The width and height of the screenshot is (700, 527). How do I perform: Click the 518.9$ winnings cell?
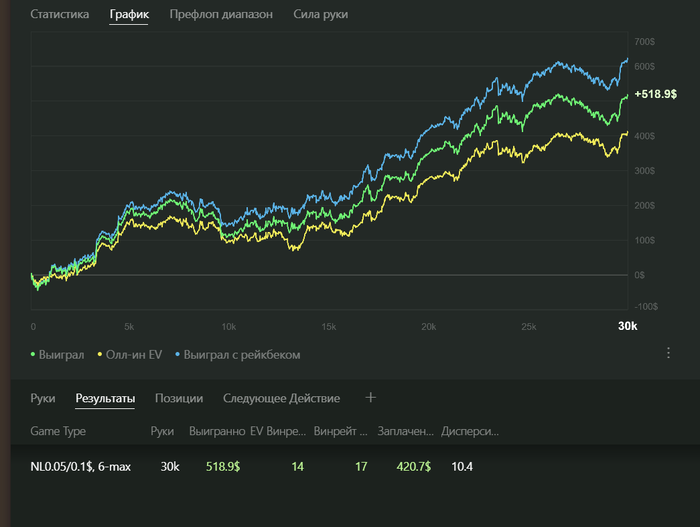click(x=223, y=466)
